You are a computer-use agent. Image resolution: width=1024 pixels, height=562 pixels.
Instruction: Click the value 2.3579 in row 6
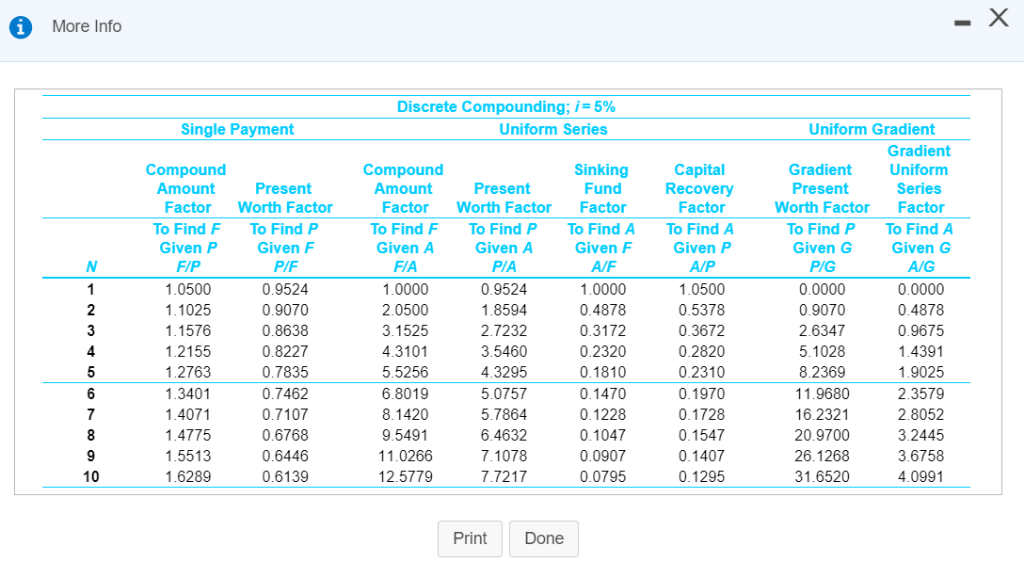tap(921, 394)
